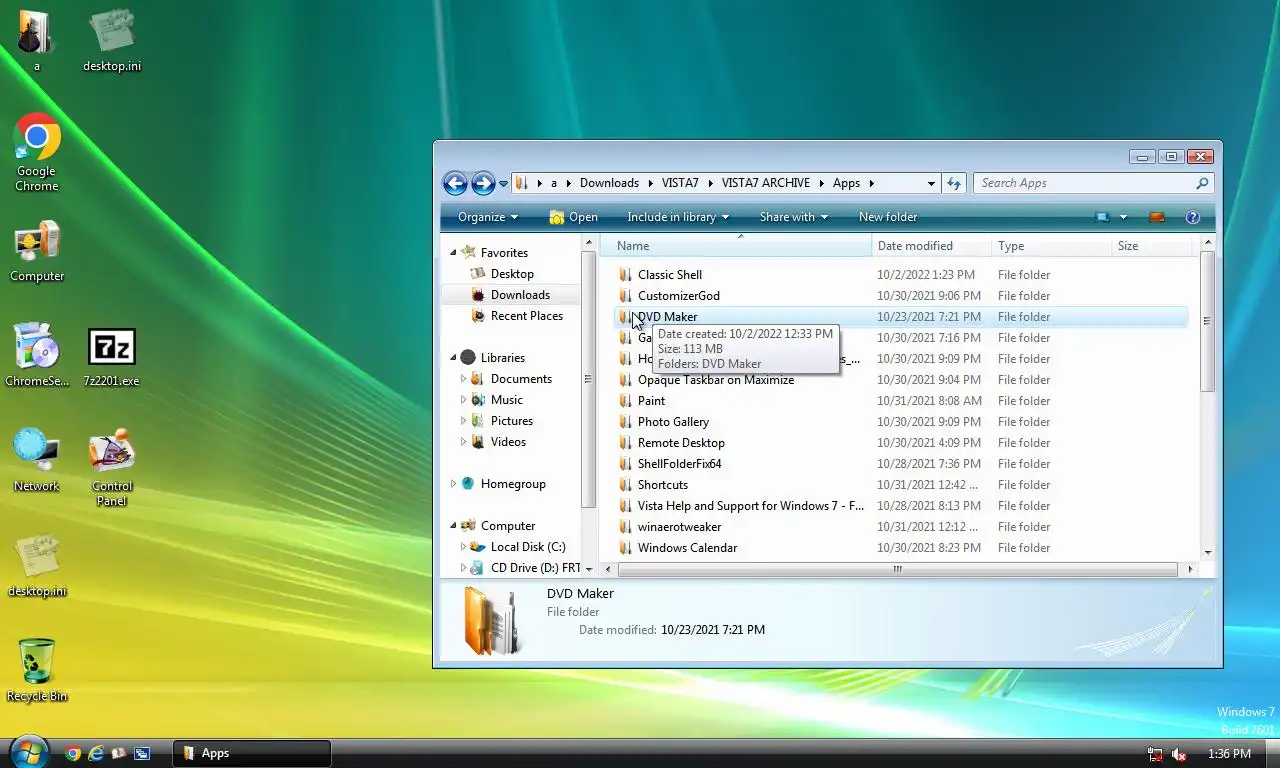Open address bar history dropdown arrow
This screenshot has height=768, width=1280.
tap(931, 183)
